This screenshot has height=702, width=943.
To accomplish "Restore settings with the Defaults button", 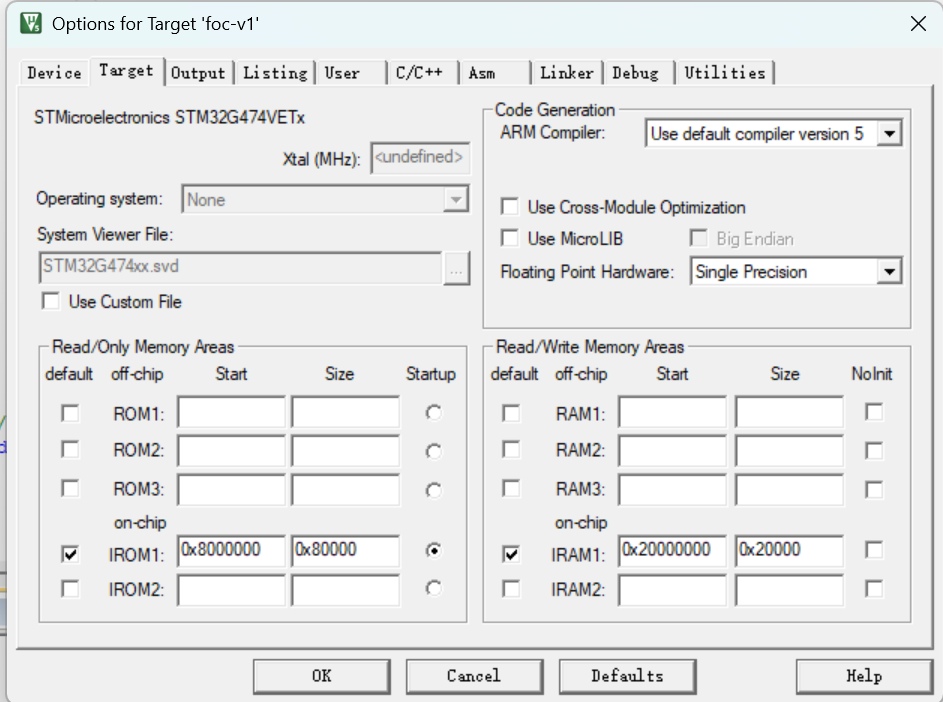I will pyautogui.click(x=627, y=676).
